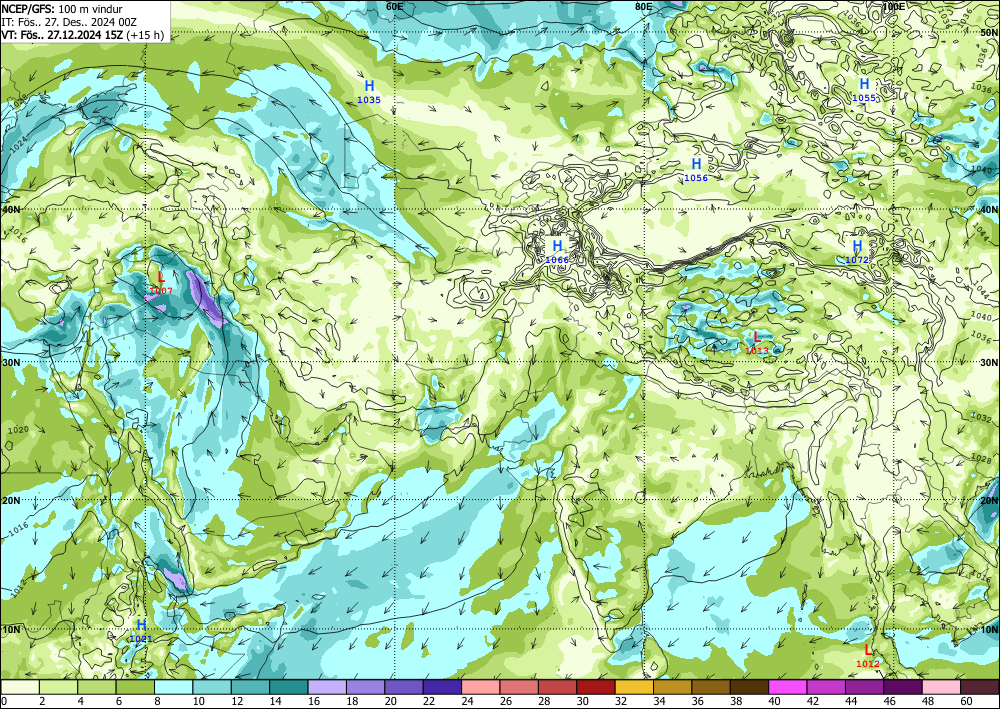Click the 60E longitude label
Image resolution: width=1000 pixels, height=709 pixels.
point(395,6)
